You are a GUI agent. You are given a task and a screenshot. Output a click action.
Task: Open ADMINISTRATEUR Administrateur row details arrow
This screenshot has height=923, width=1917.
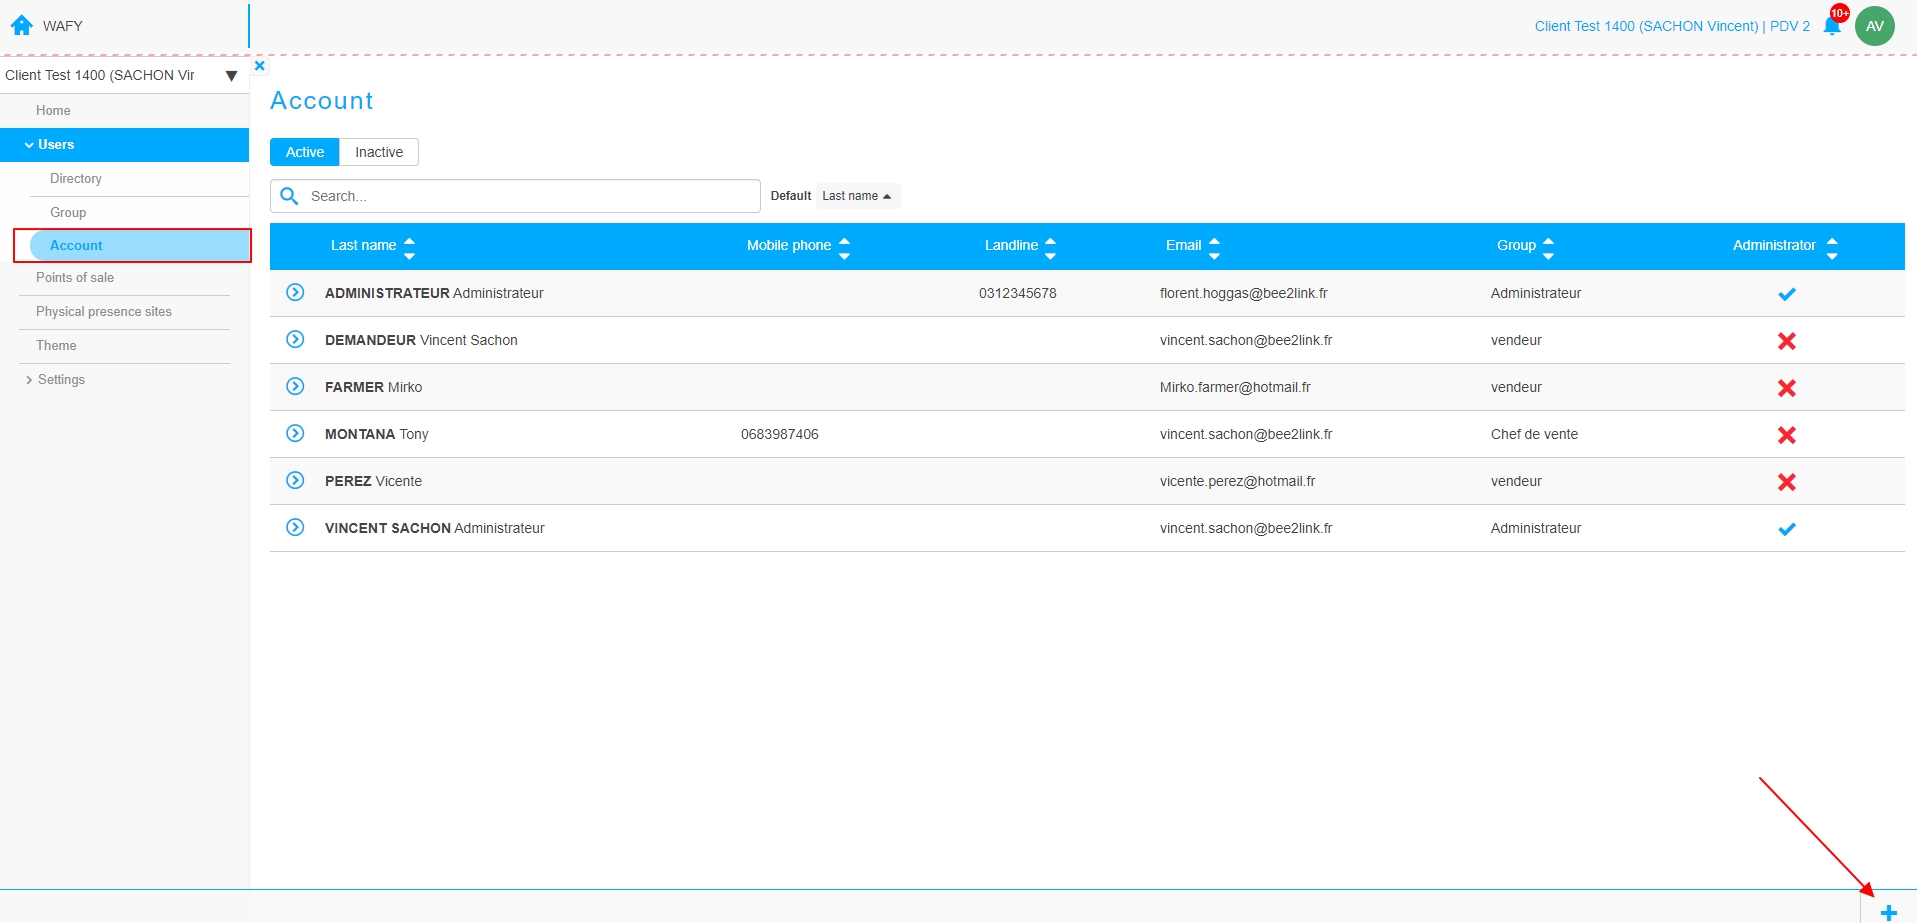click(295, 292)
